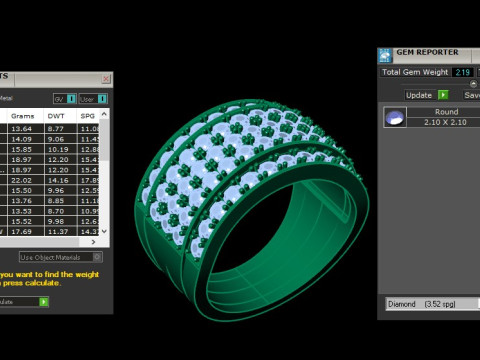Select the round gem thumbnail

tap(395, 117)
